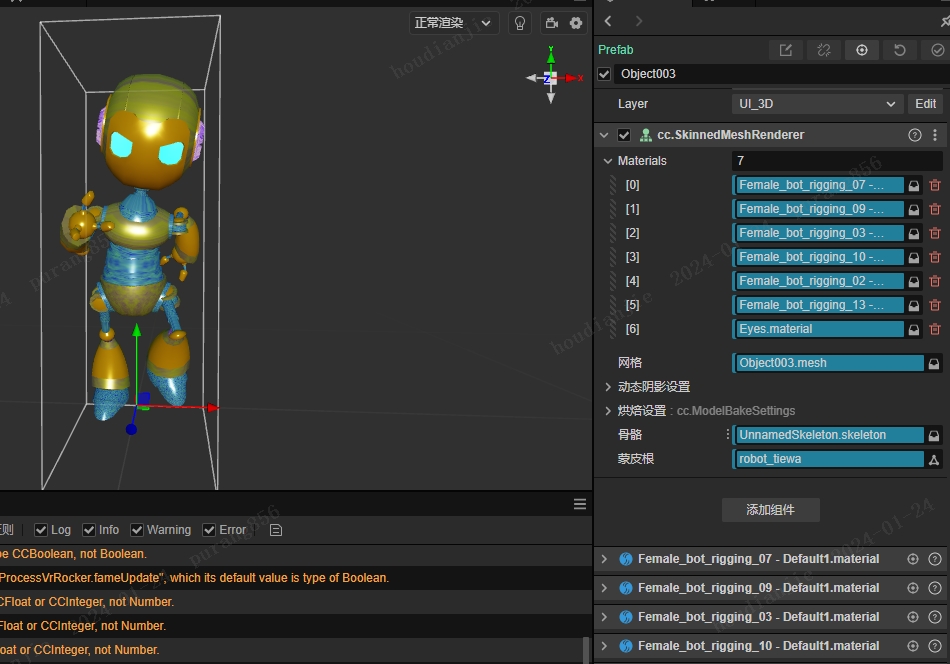Click the 添加组件 button
The width and height of the screenshot is (950, 664).
point(770,510)
